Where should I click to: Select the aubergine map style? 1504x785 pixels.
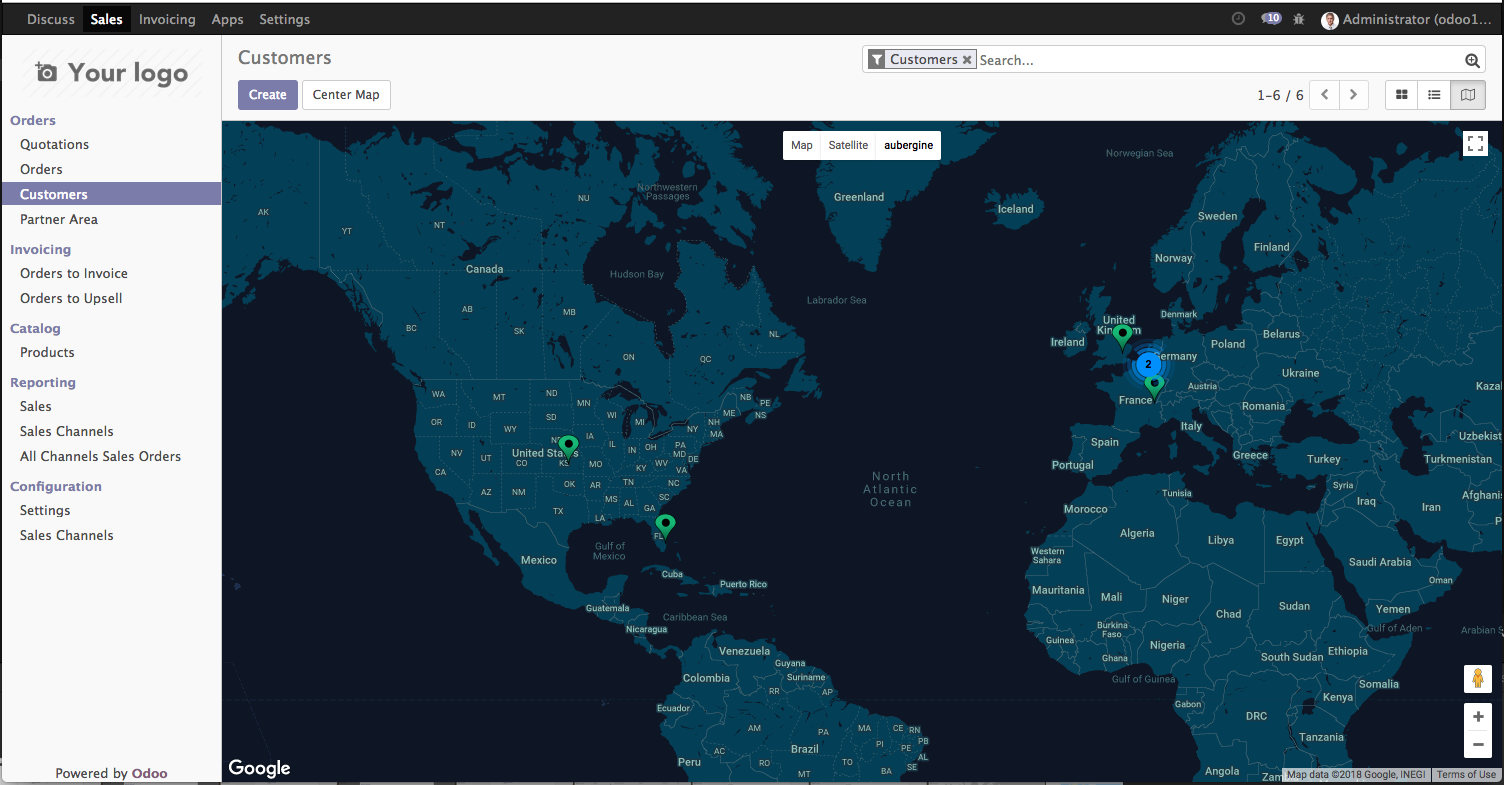pyautogui.click(x=908, y=145)
